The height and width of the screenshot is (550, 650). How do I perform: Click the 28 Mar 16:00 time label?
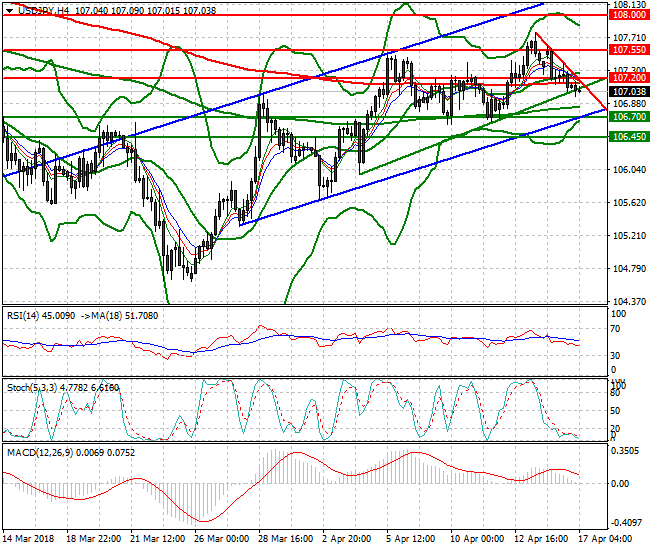286,539
